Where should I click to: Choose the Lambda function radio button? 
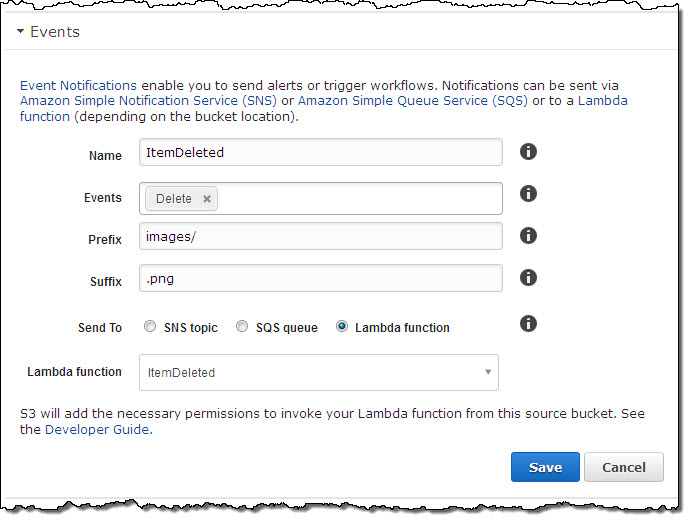tap(342, 327)
